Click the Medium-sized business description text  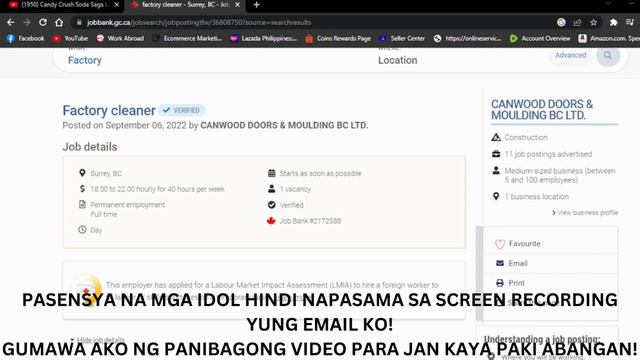tap(560, 175)
